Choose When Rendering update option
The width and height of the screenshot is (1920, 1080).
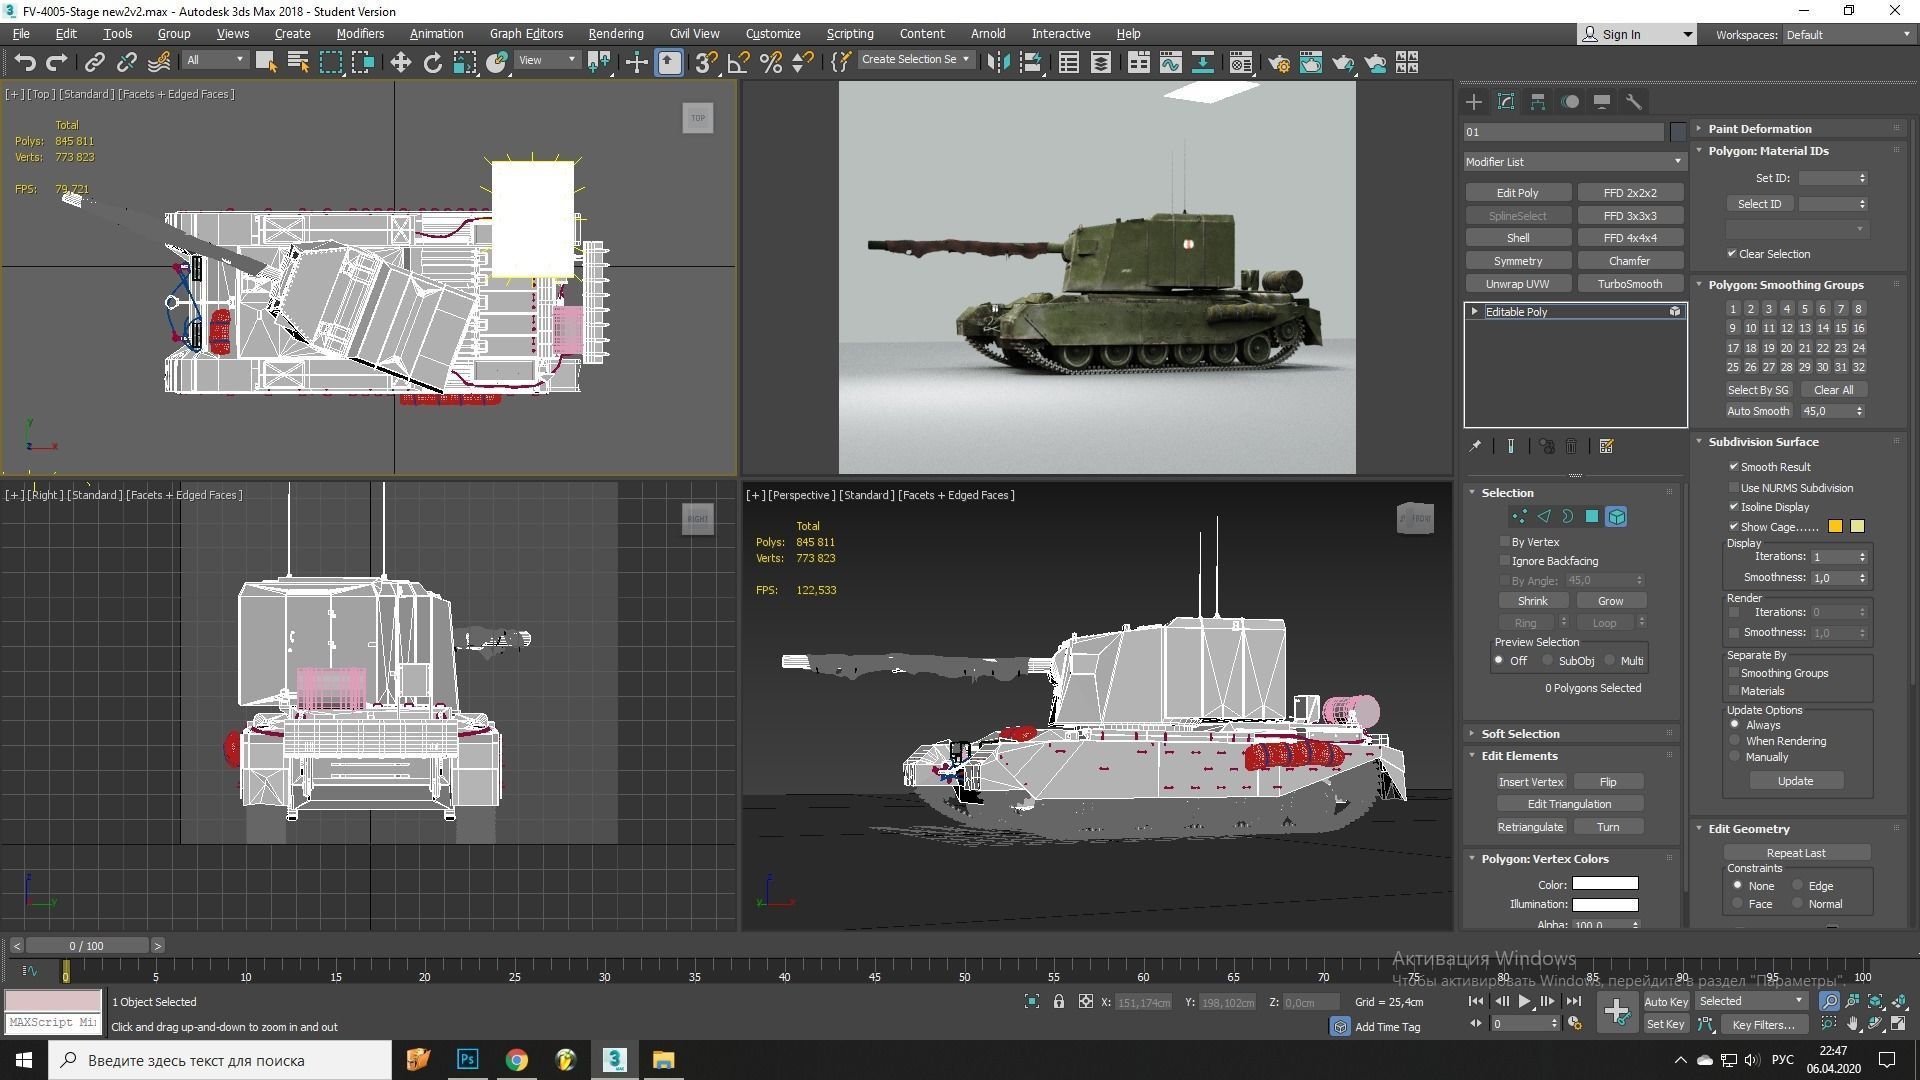(x=1735, y=741)
